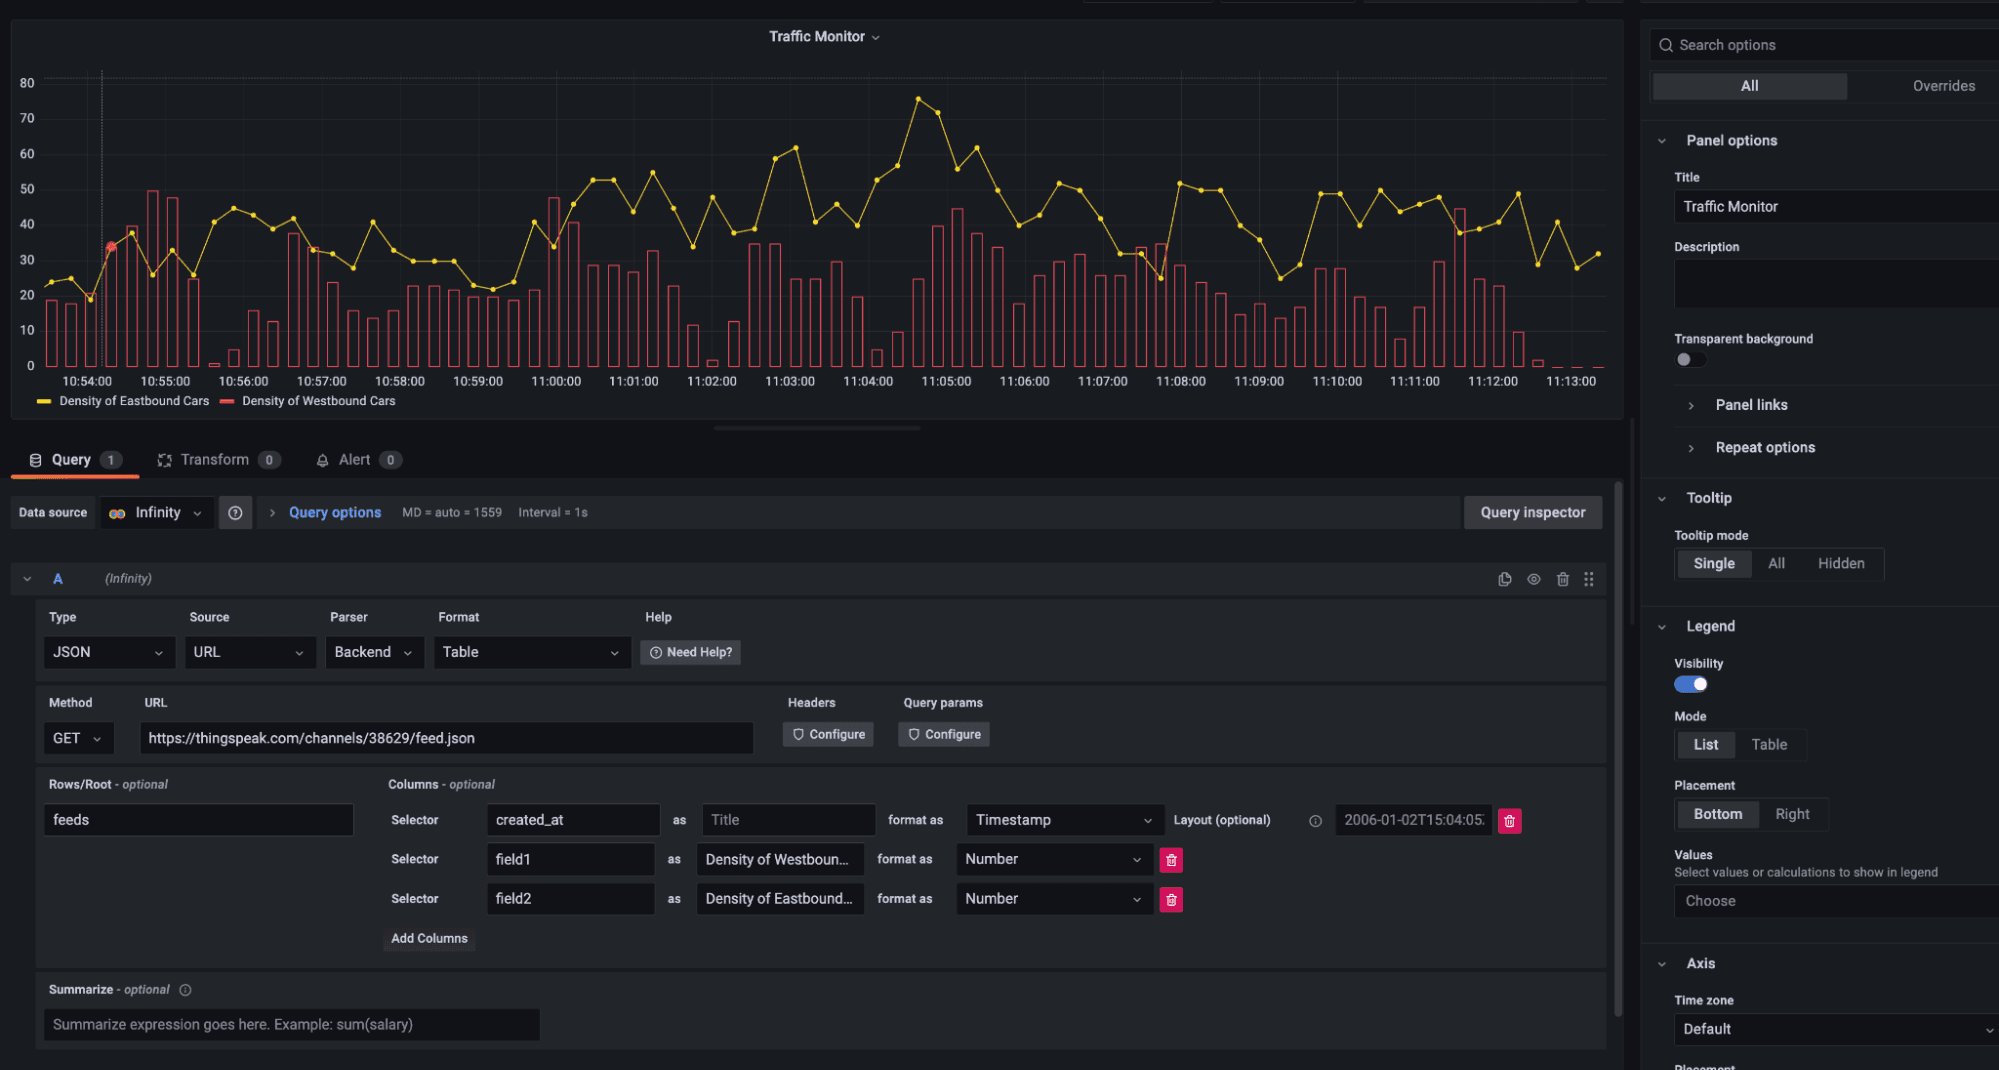Open the Infinity datasource help icon
The width and height of the screenshot is (1999, 1070).
(235, 512)
